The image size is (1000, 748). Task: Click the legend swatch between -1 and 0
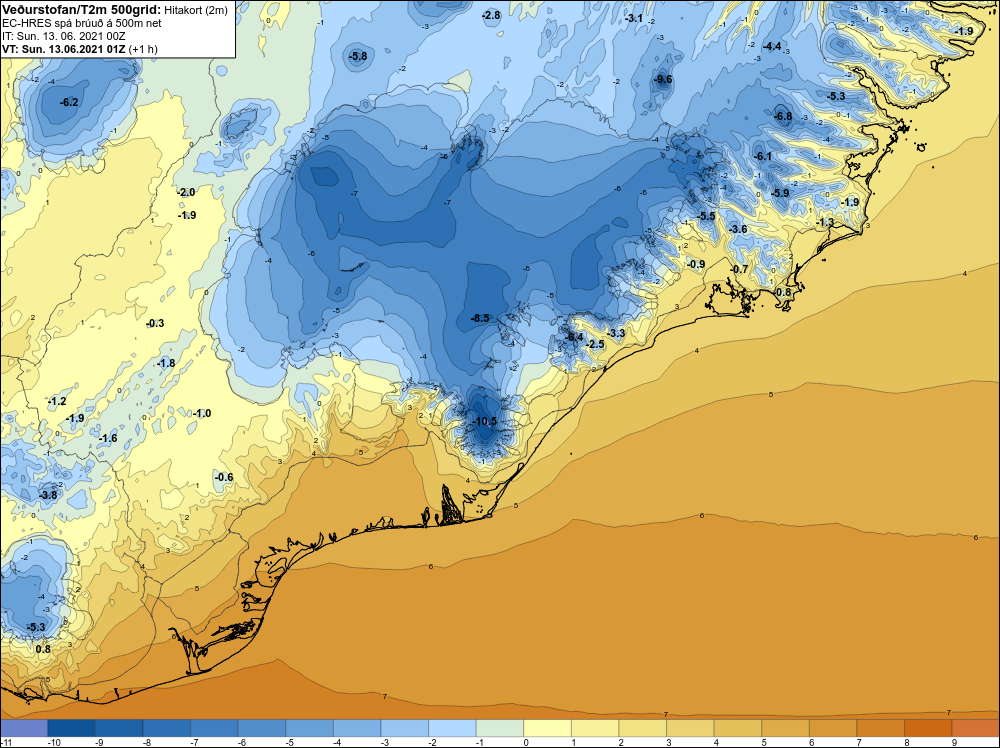[500, 728]
